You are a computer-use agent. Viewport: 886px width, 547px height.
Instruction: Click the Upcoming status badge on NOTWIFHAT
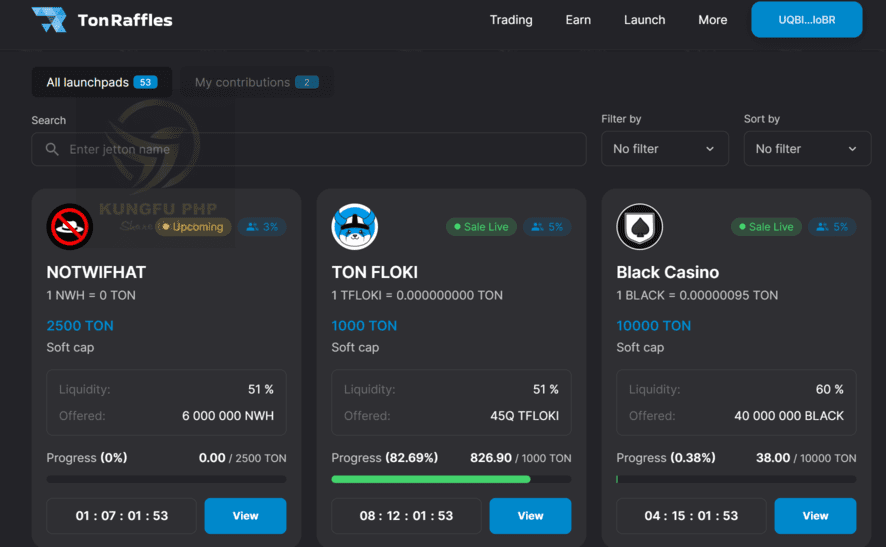click(193, 227)
